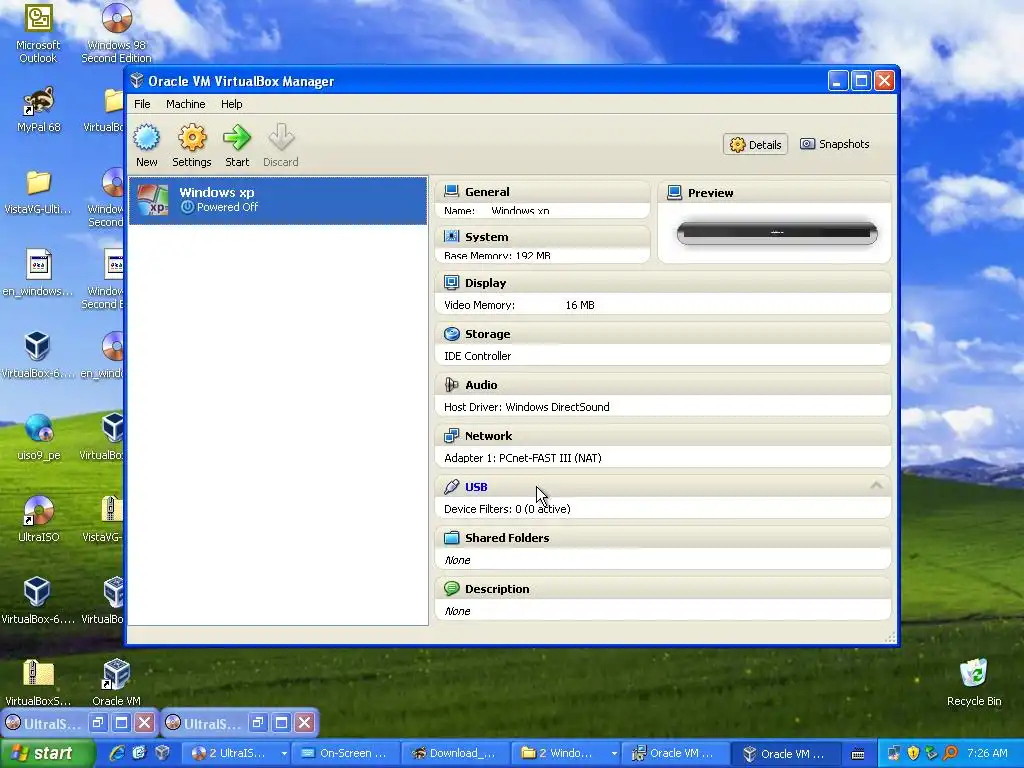Click the Network section header title
This screenshot has width=1024, height=768.
click(x=488, y=436)
